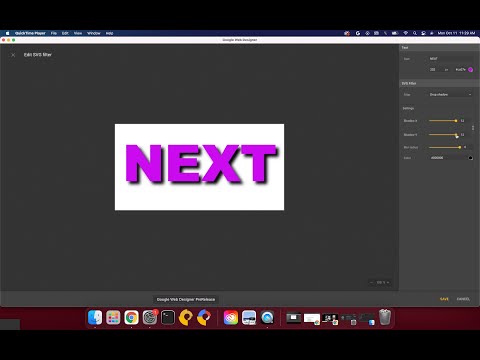Screen dimensions: 480x360
Task: Open Launchpad from the dock
Action: pos(113,317)
